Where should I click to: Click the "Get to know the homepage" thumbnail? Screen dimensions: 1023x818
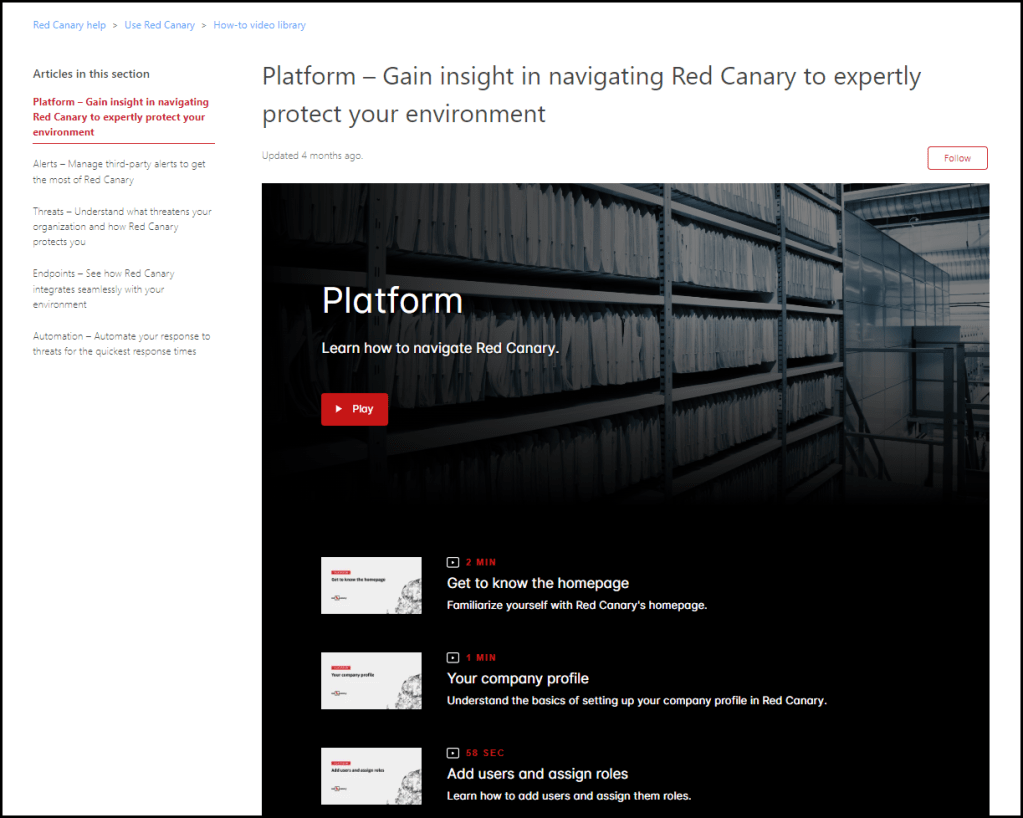[x=370, y=585]
